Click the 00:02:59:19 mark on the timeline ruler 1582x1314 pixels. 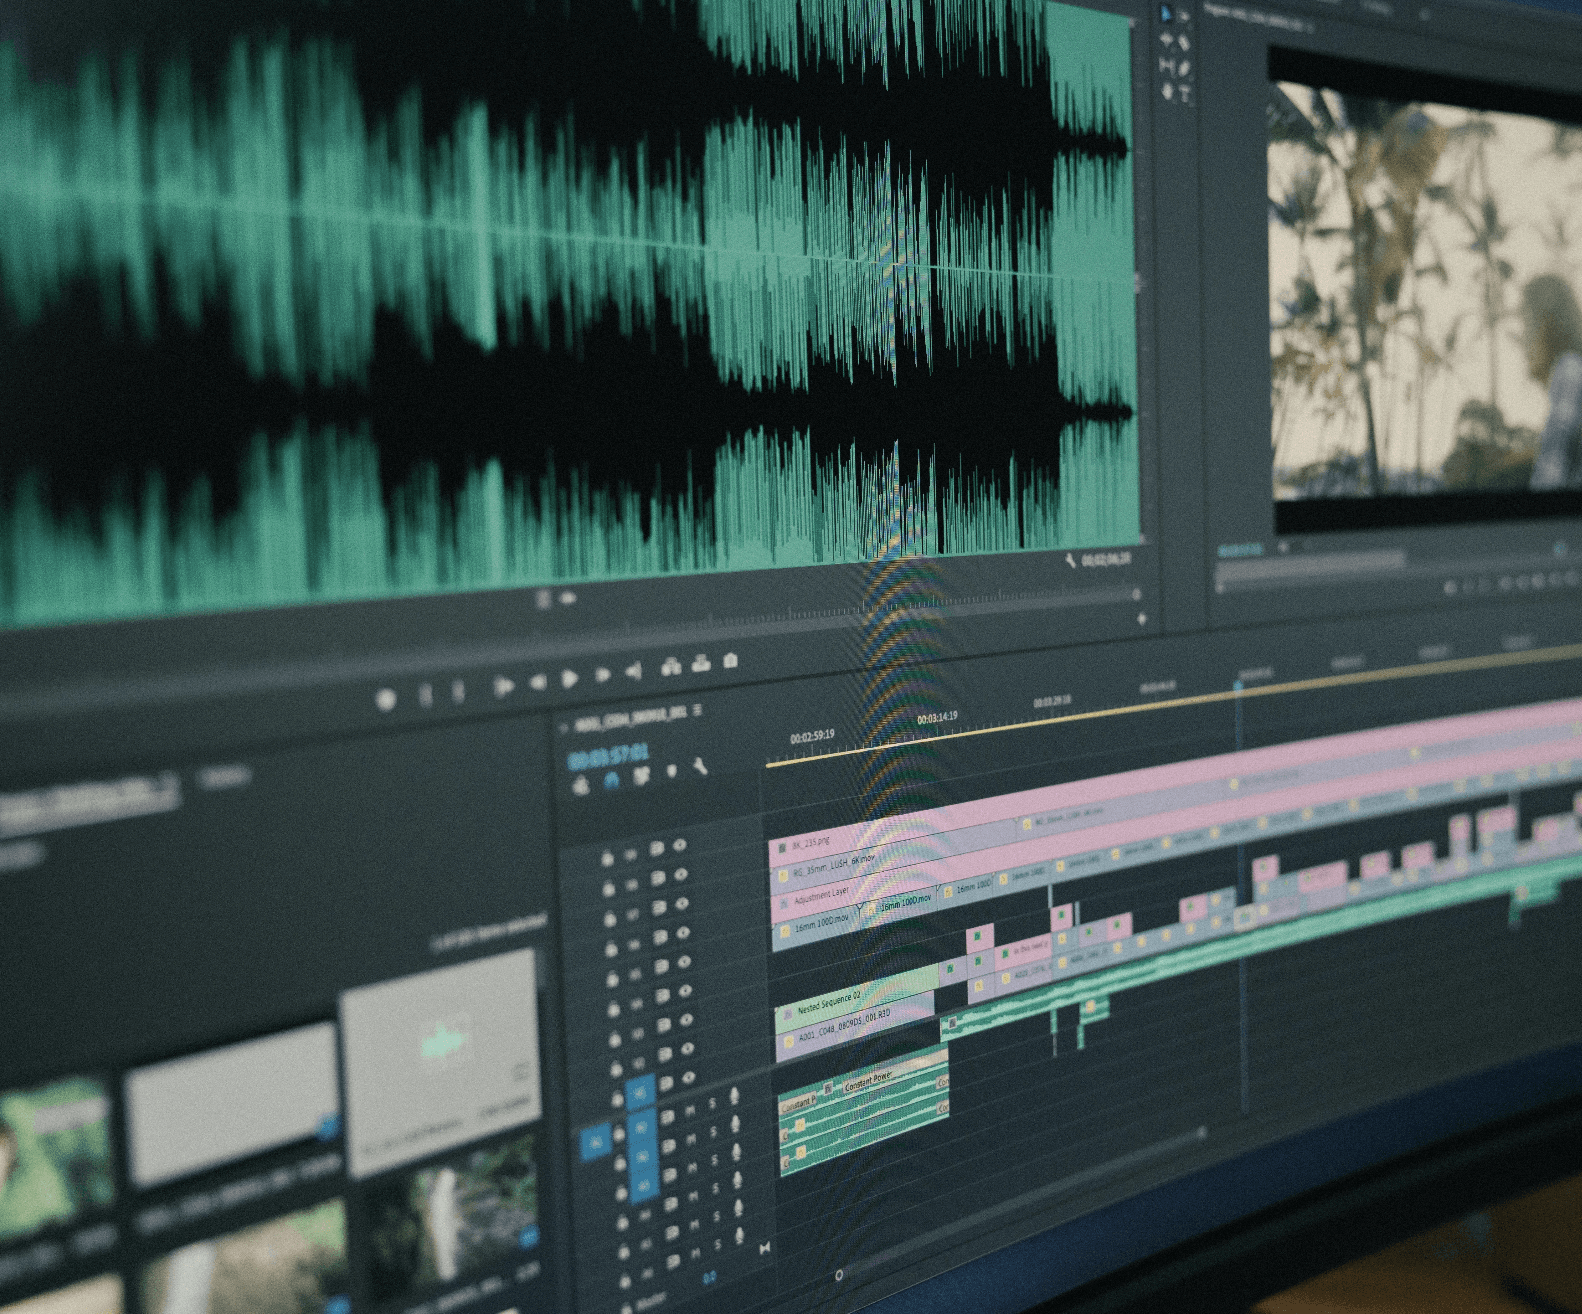point(812,737)
